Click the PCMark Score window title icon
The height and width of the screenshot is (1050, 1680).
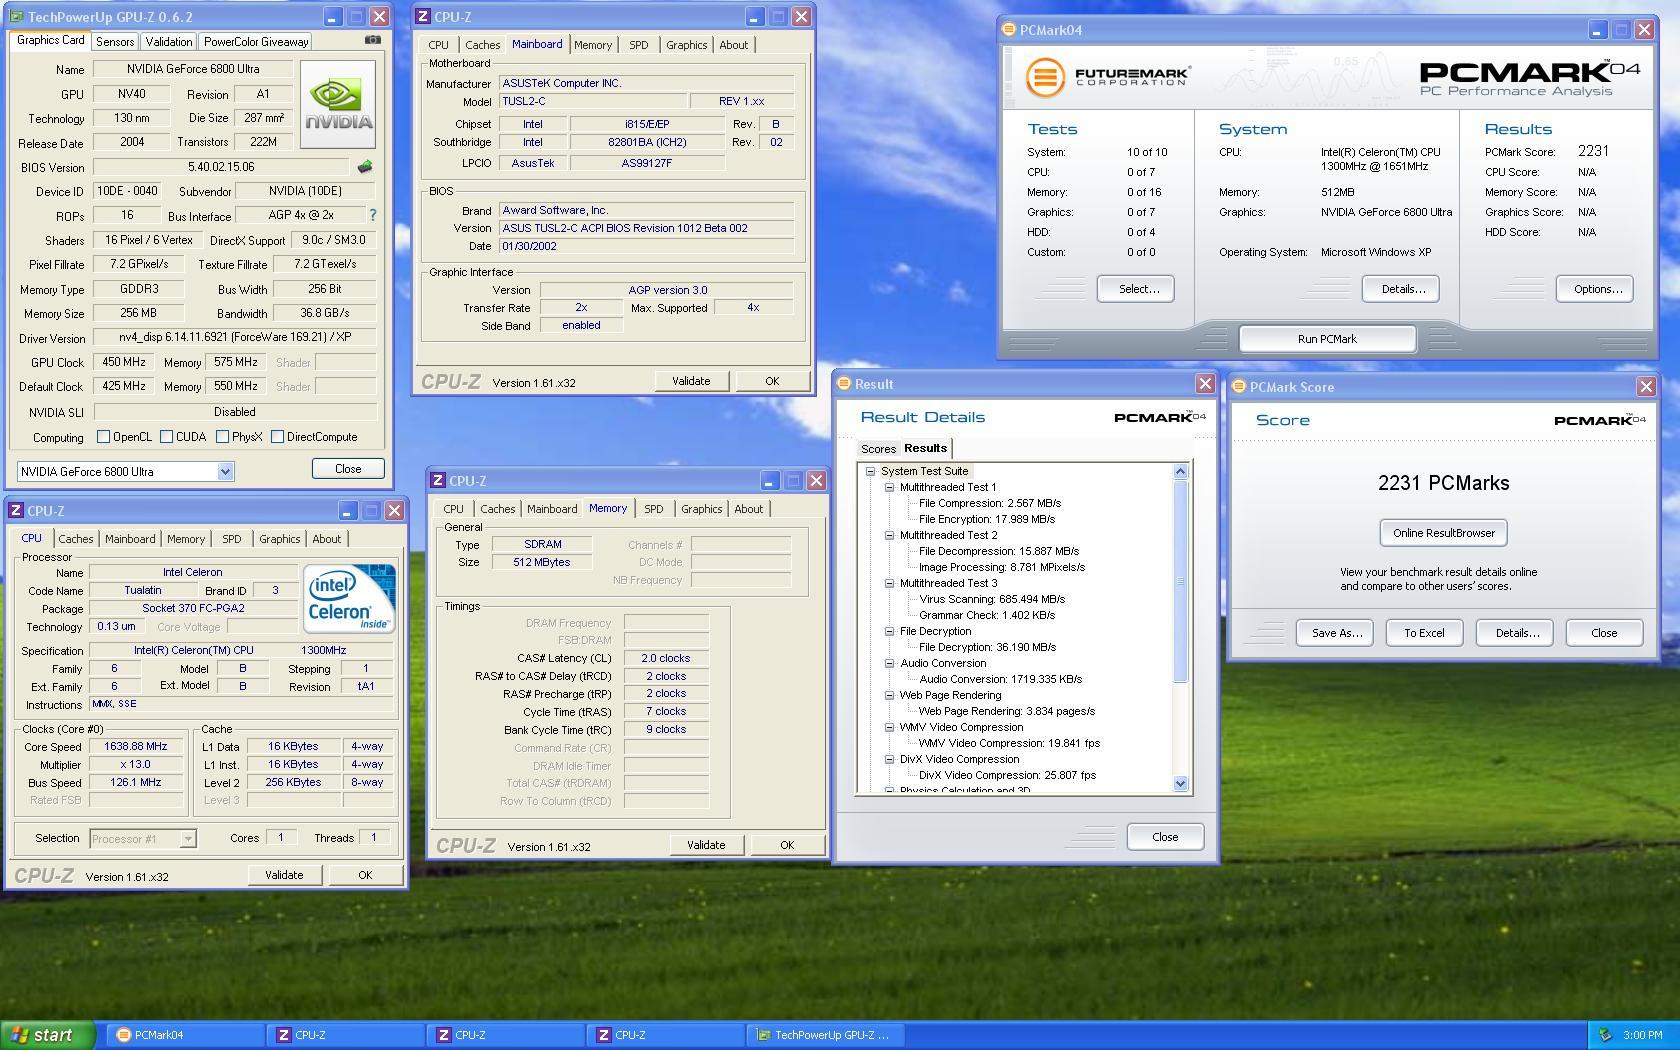point(1239,387)
